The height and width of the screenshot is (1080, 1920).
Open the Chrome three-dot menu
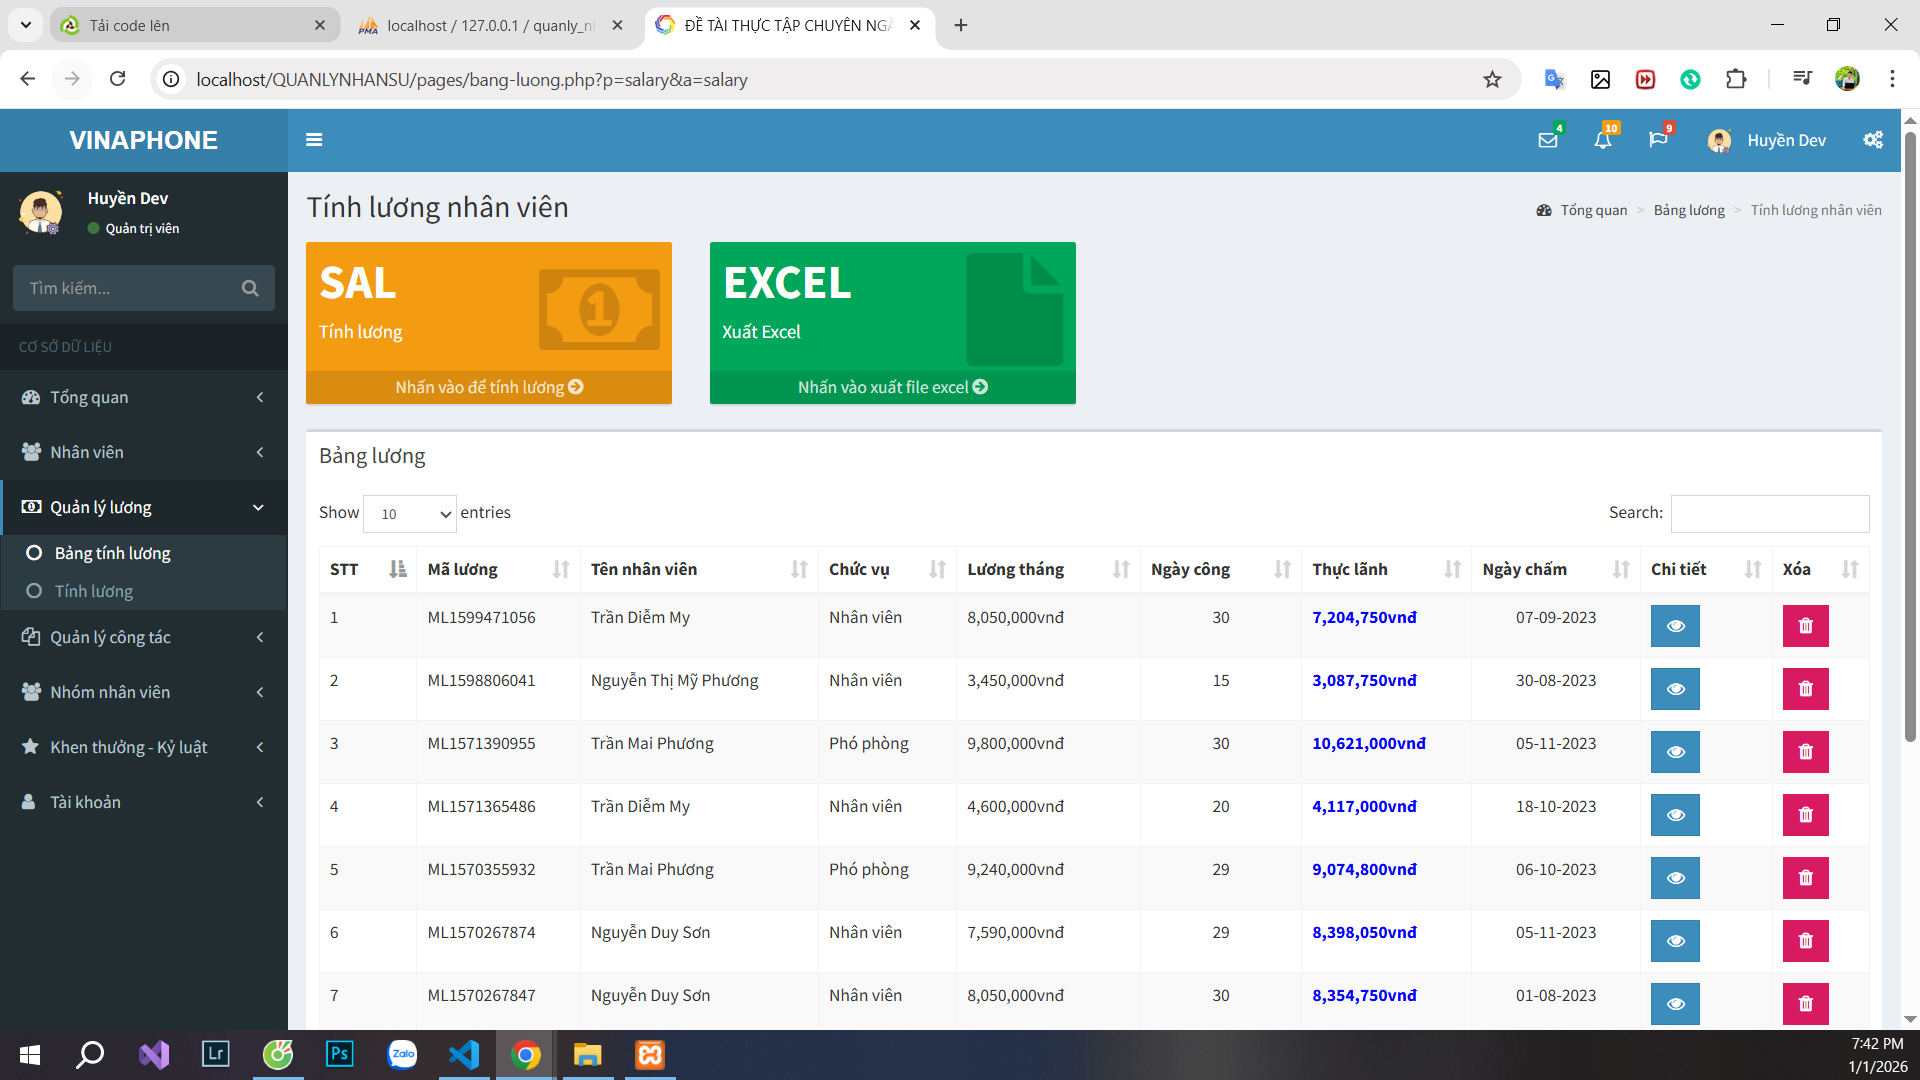1892,79
